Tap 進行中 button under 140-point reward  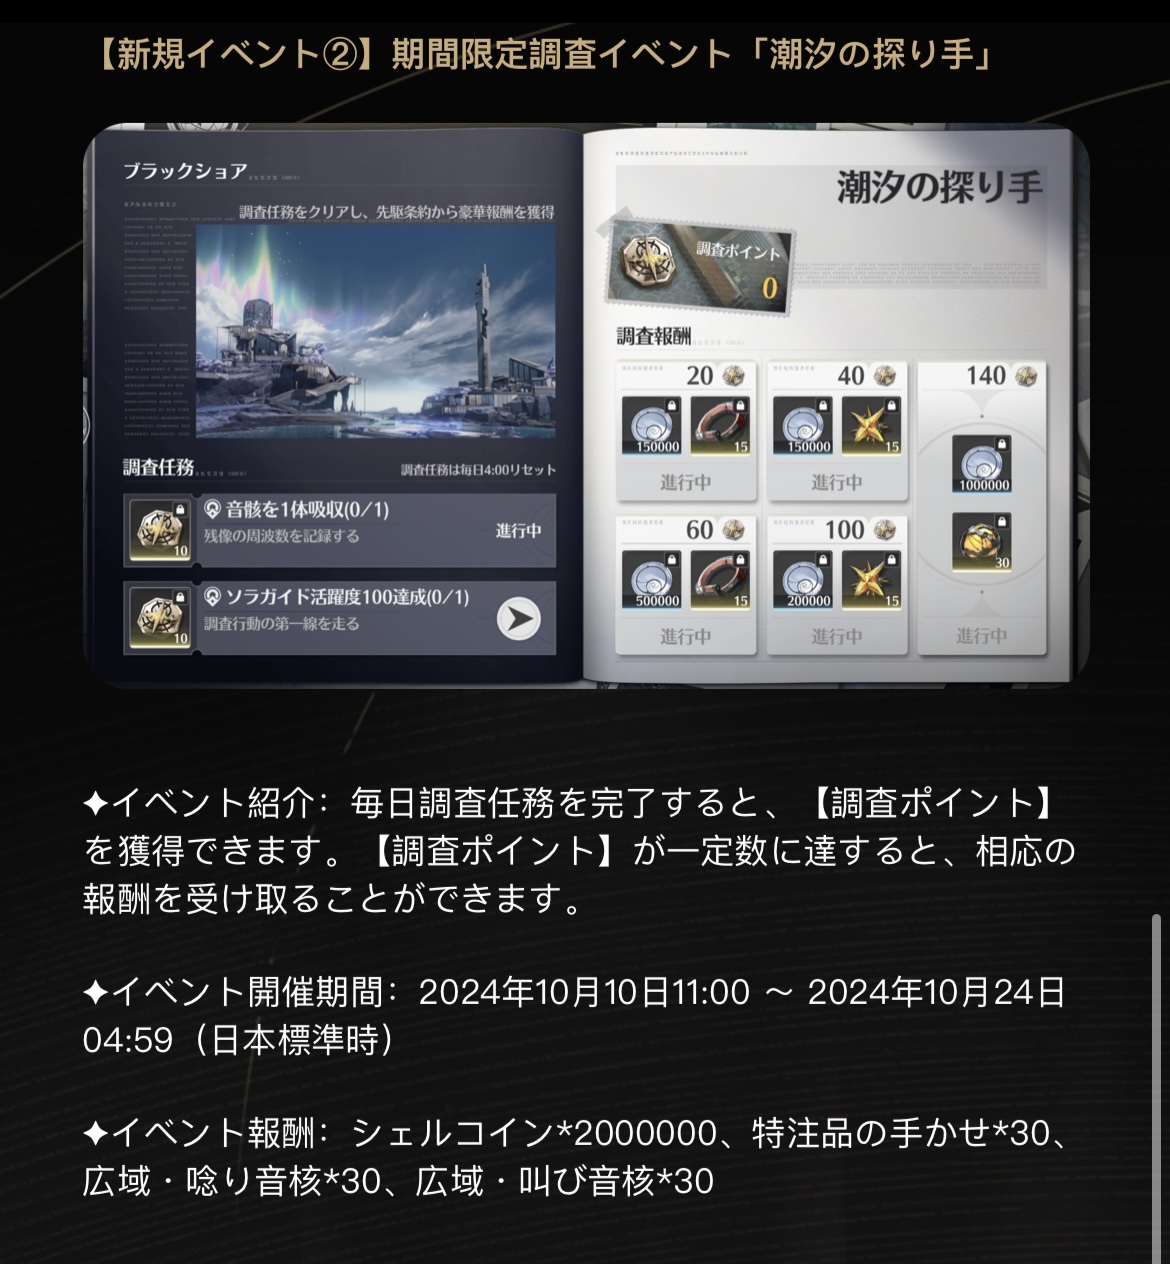(x=982, y=635)
